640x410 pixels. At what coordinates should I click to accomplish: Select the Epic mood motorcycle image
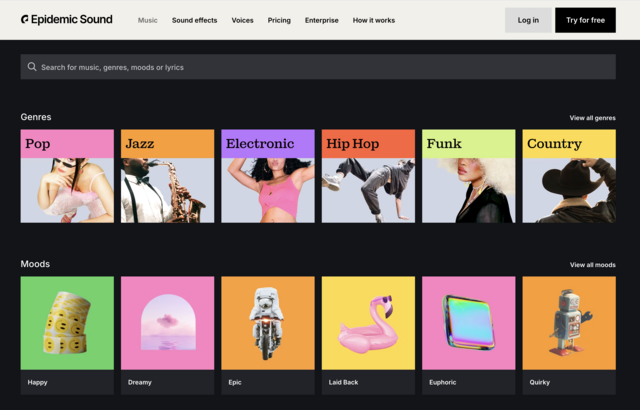[268, 323]
